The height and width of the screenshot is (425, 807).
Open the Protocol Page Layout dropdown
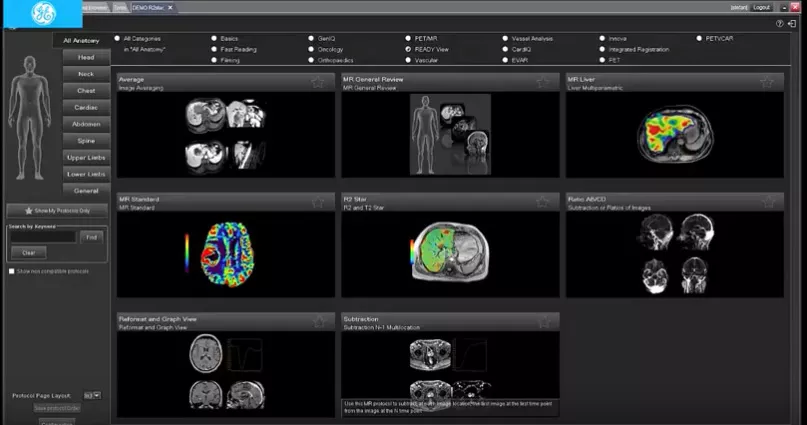click(92, 395)
